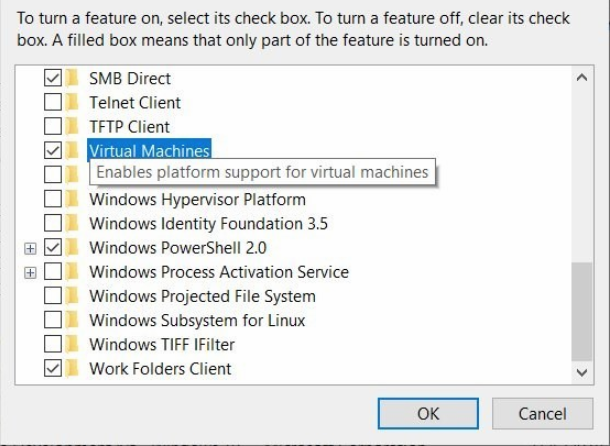This screenshot has height=446, width=610.
Task: Click the folder icon next to Windows TIFF IFilter
Action: click(x=72, y=344)
